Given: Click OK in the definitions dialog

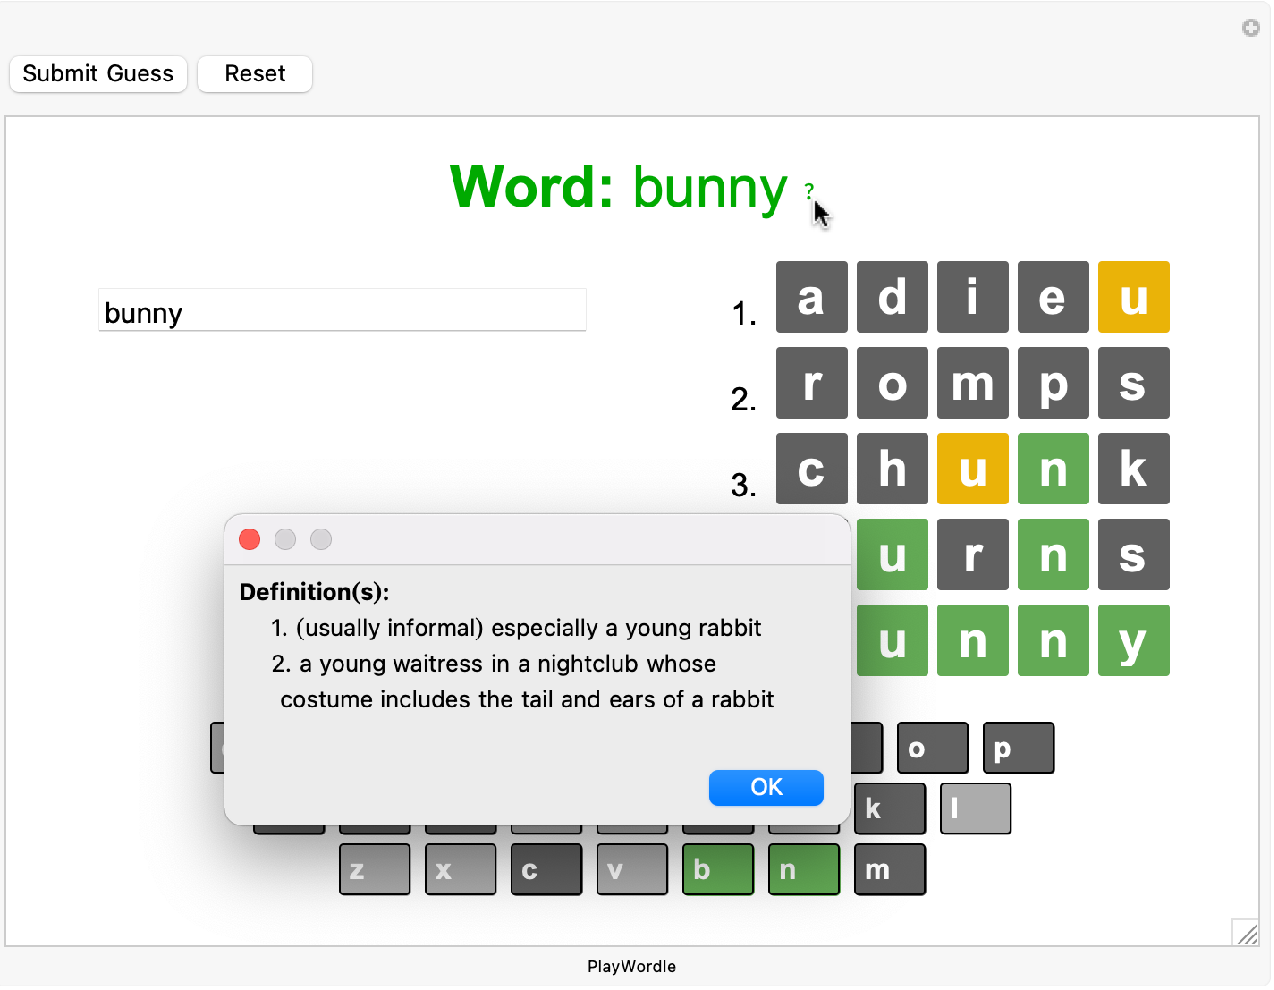Looking at the screenshot, I should (x=765, y=788).
